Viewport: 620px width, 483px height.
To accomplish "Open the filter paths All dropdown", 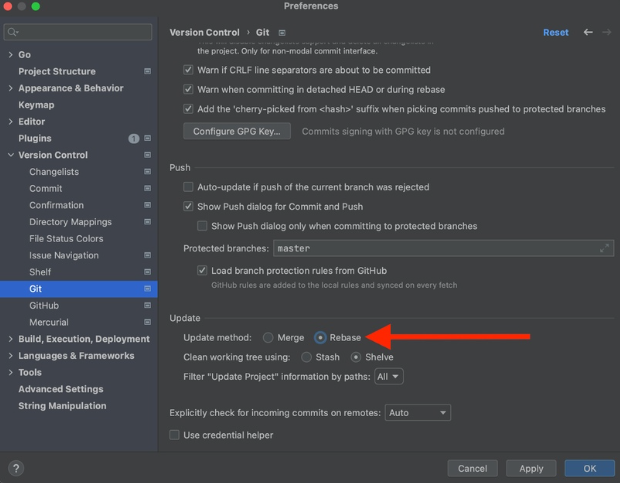I will (388, 377).
